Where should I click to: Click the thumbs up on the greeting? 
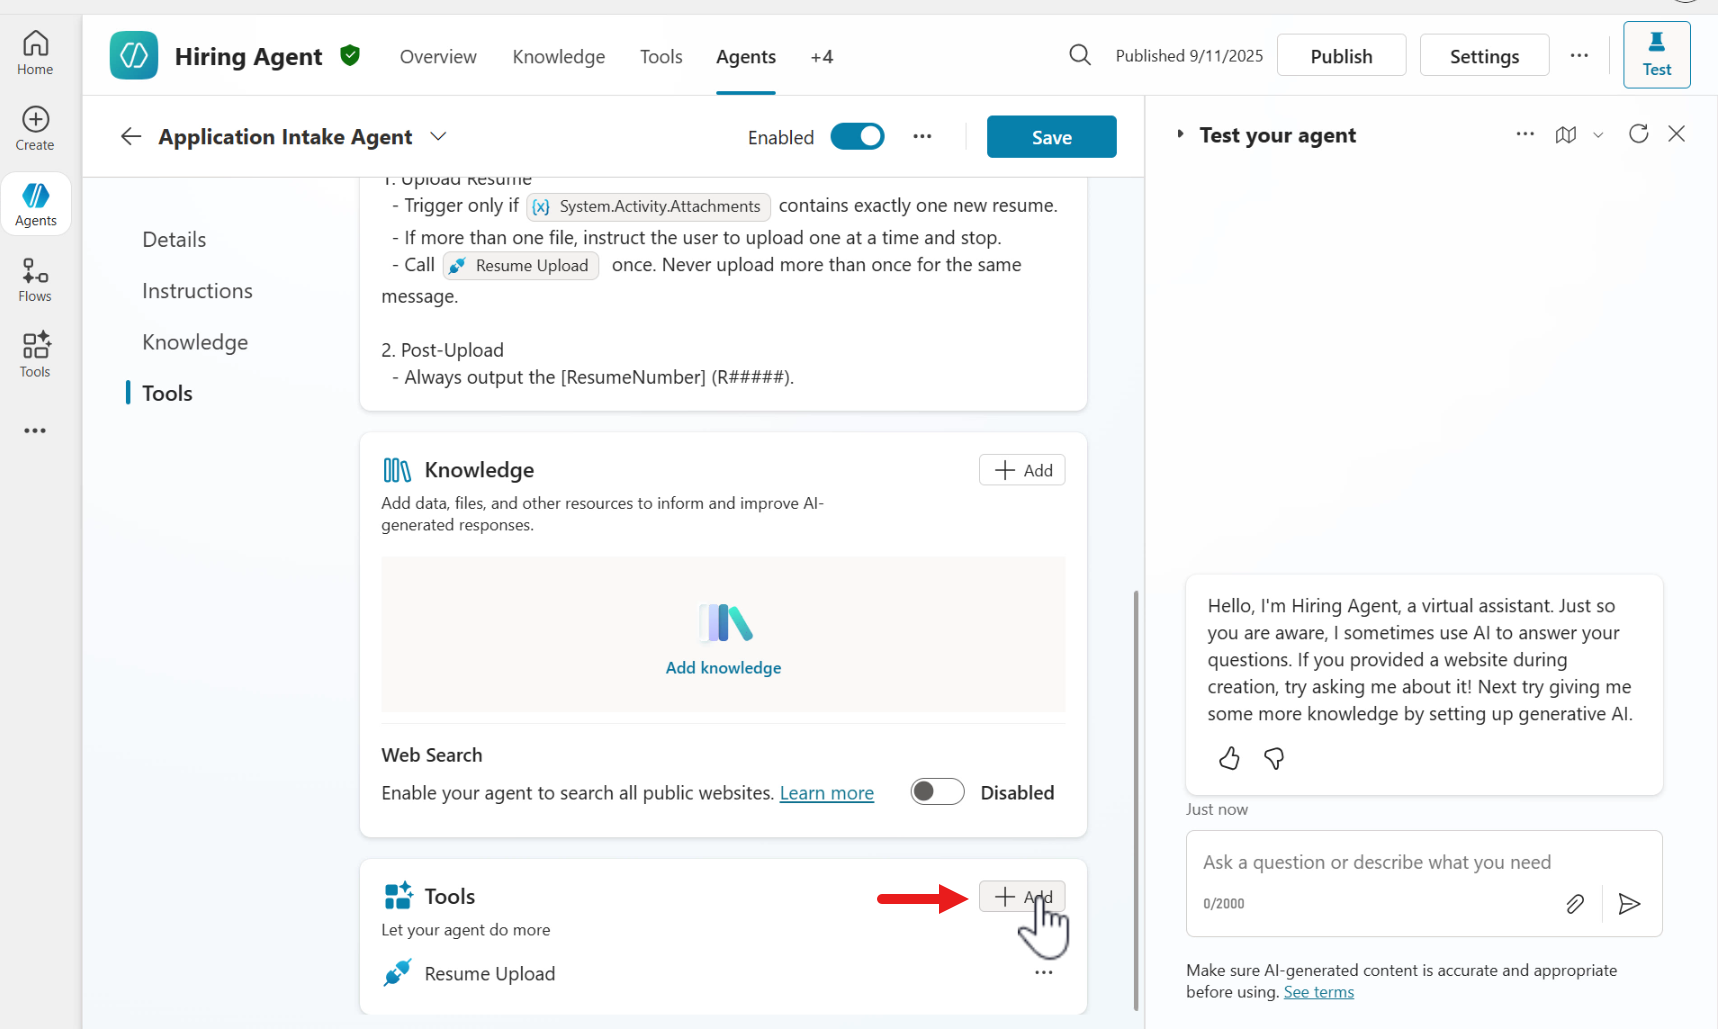click(x=1229, y=759)
